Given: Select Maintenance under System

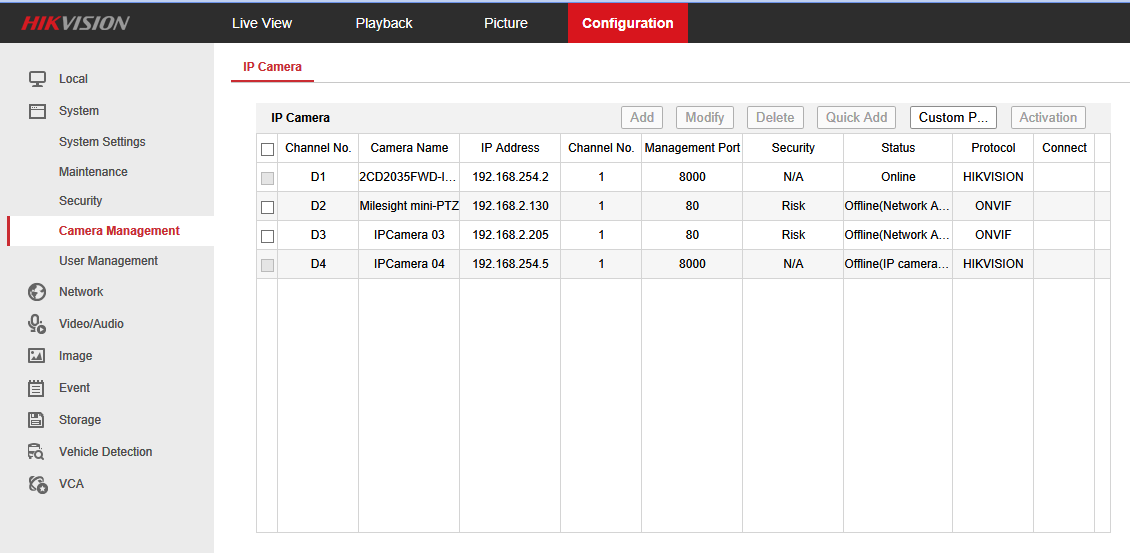Looking at the screenshot, I should pos(93,172).
